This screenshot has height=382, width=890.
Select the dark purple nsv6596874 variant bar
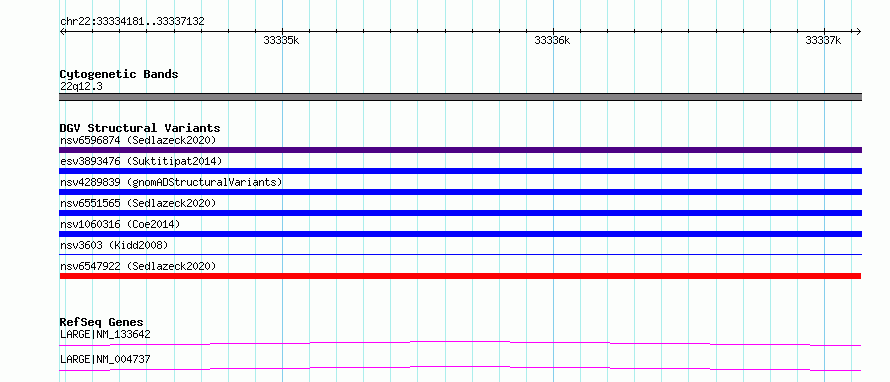(x=460, y=150)
